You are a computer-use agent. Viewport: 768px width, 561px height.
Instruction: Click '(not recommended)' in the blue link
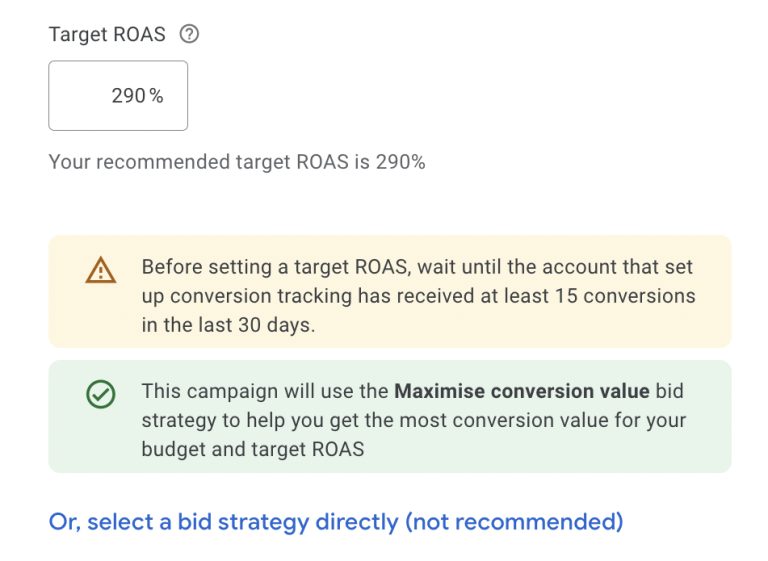514,522
